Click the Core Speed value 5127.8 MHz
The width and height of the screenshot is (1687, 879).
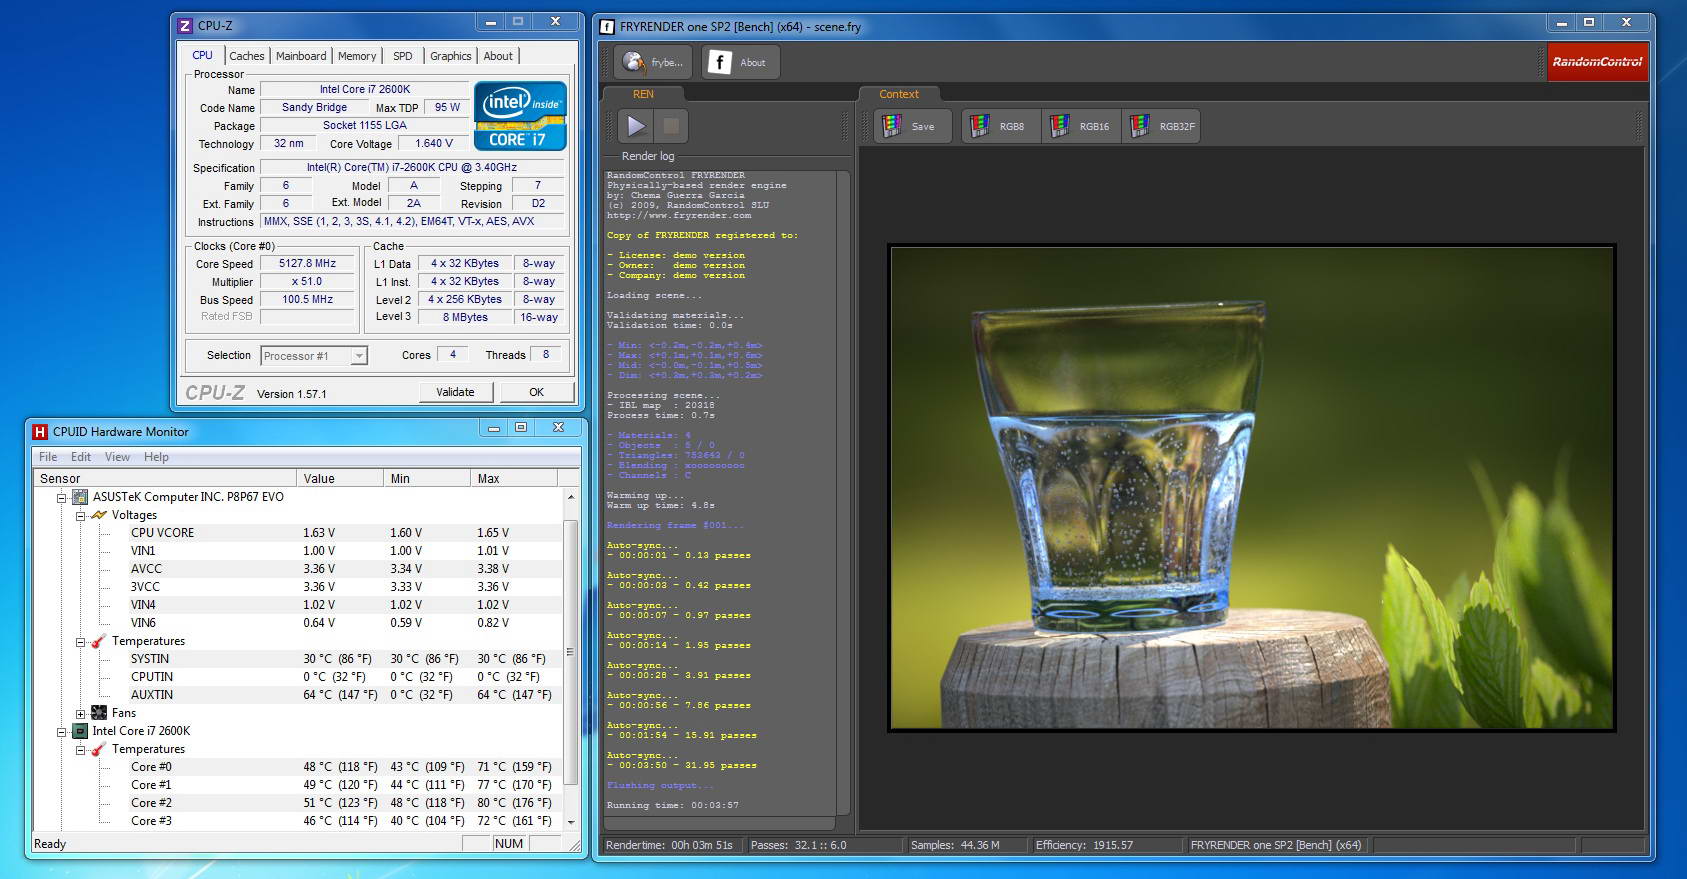click(x=308, y=263)
